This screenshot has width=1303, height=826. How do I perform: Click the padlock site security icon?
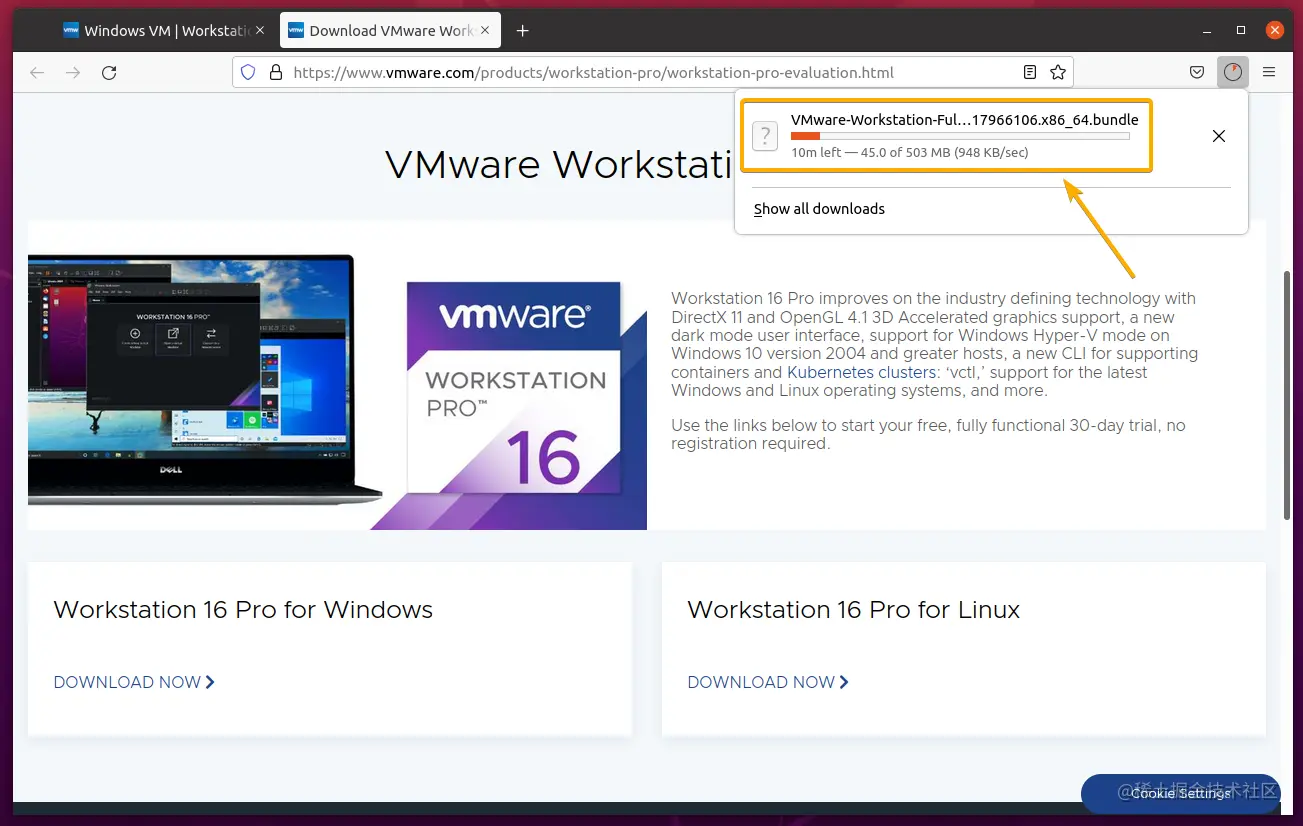pos(274,72)
